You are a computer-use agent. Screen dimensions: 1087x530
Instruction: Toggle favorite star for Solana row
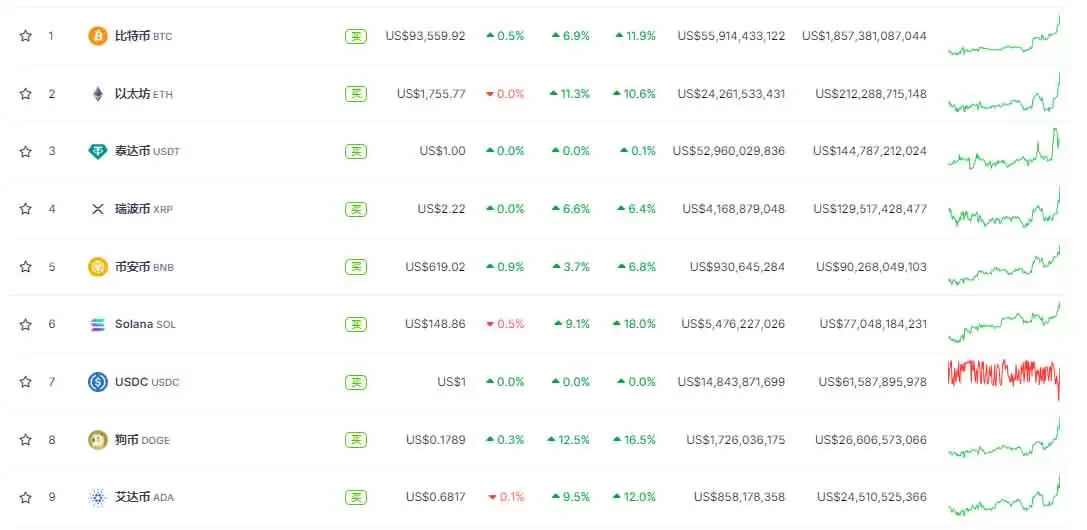25,324
